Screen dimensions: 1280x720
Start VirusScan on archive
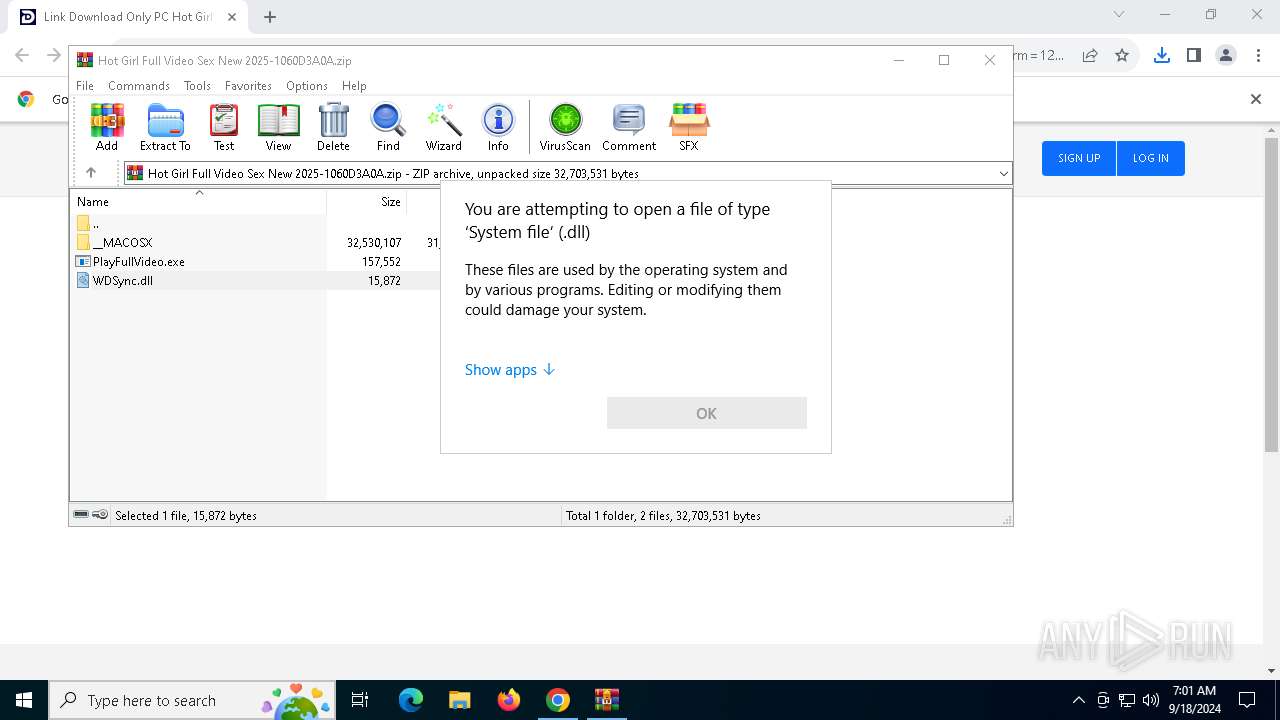[x=565, y=127]
